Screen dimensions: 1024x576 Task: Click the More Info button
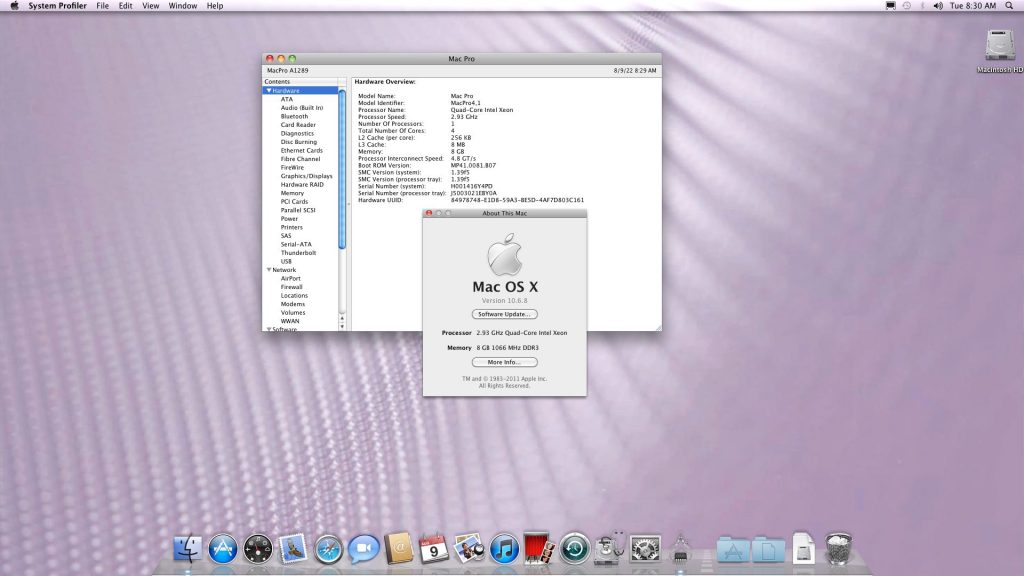(504, 362)
